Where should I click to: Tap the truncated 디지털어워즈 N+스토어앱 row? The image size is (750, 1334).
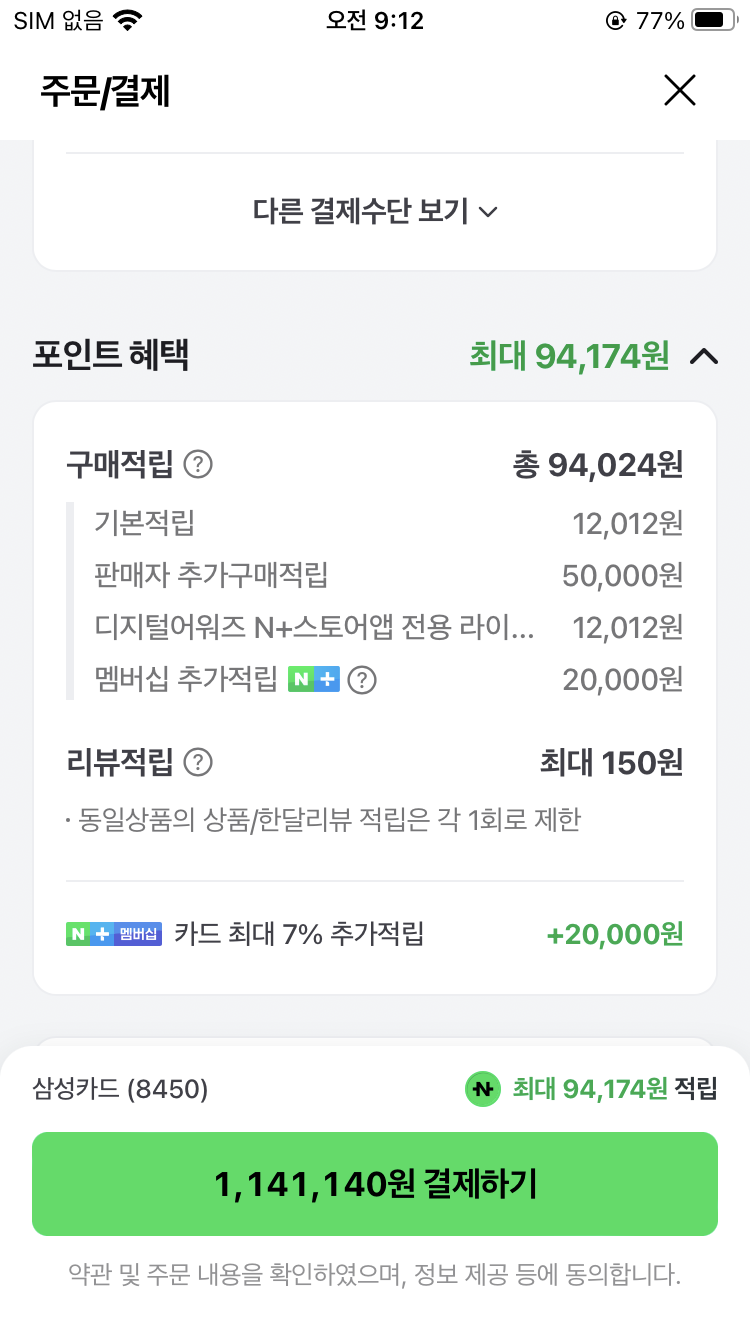click(x=389, y=628)
